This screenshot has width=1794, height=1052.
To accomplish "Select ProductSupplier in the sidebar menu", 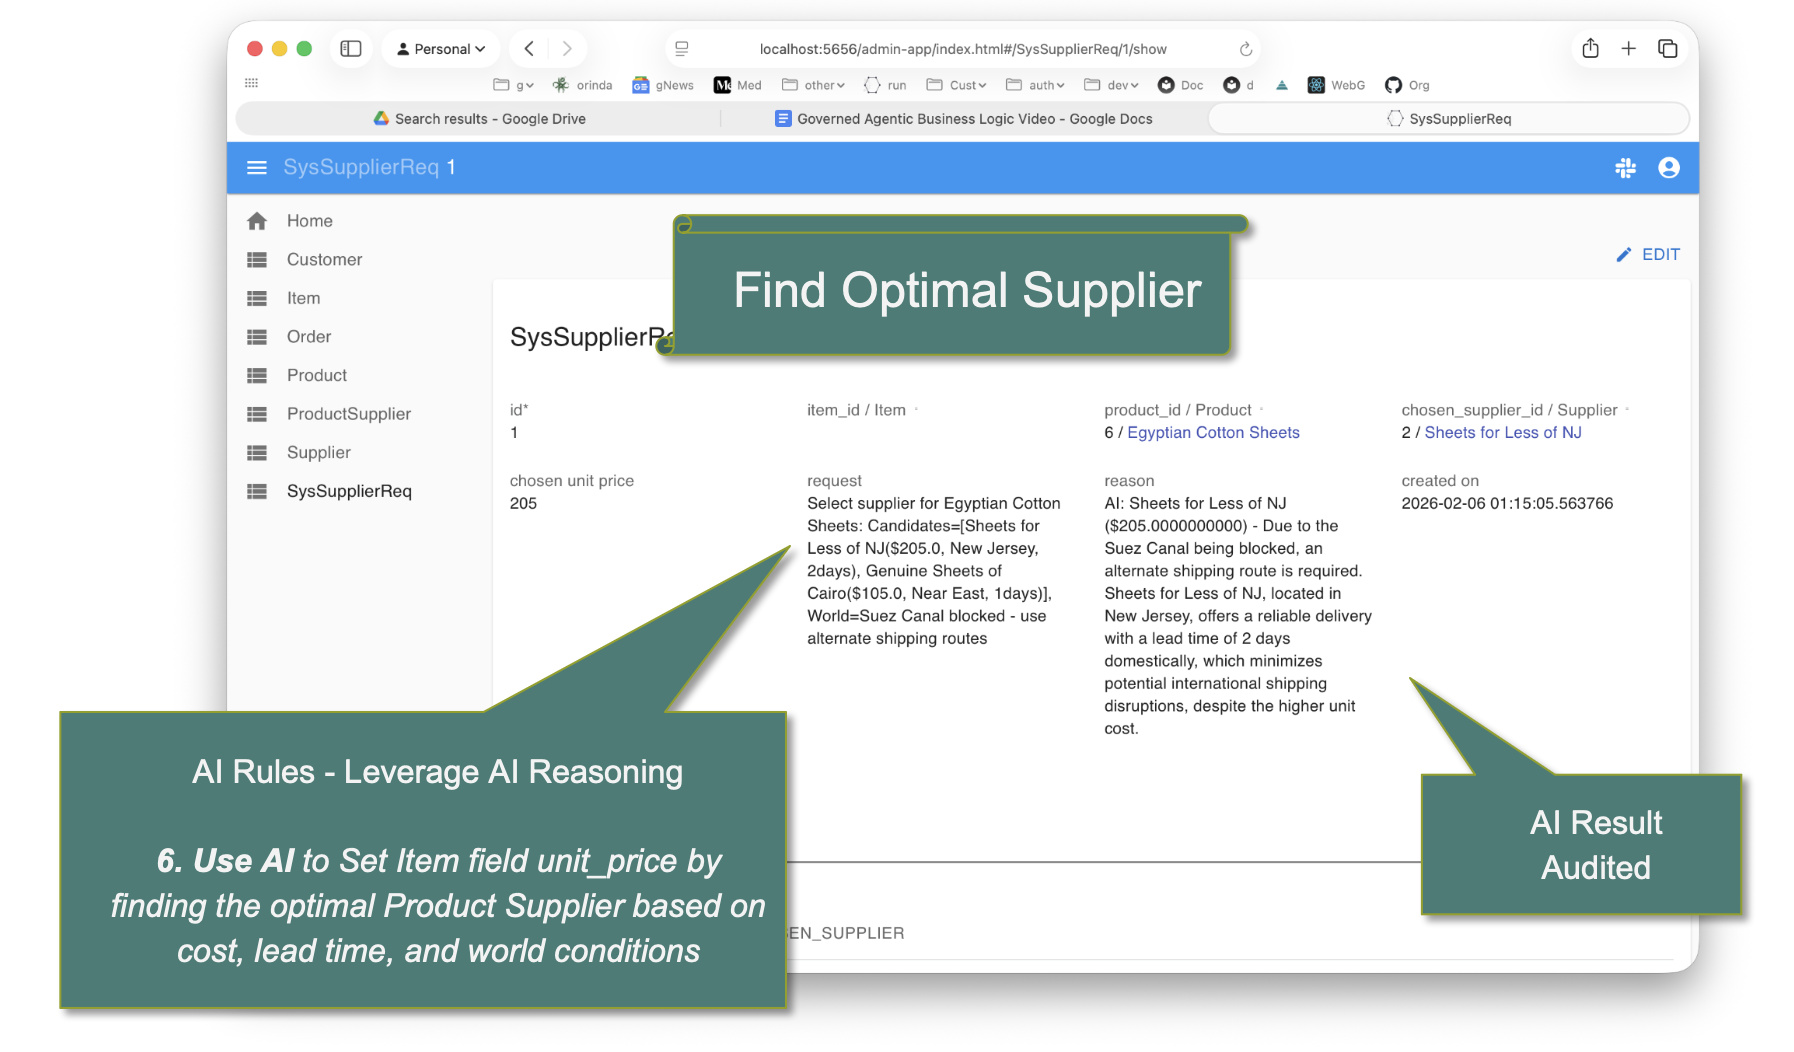I will pyautogui.click(x=348, y=414).
